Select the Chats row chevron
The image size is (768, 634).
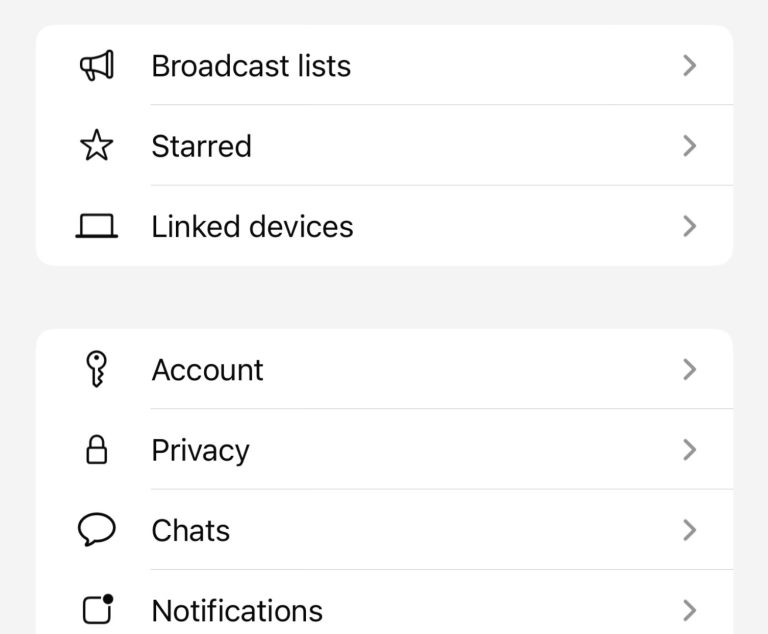click(x=689, y=530)
